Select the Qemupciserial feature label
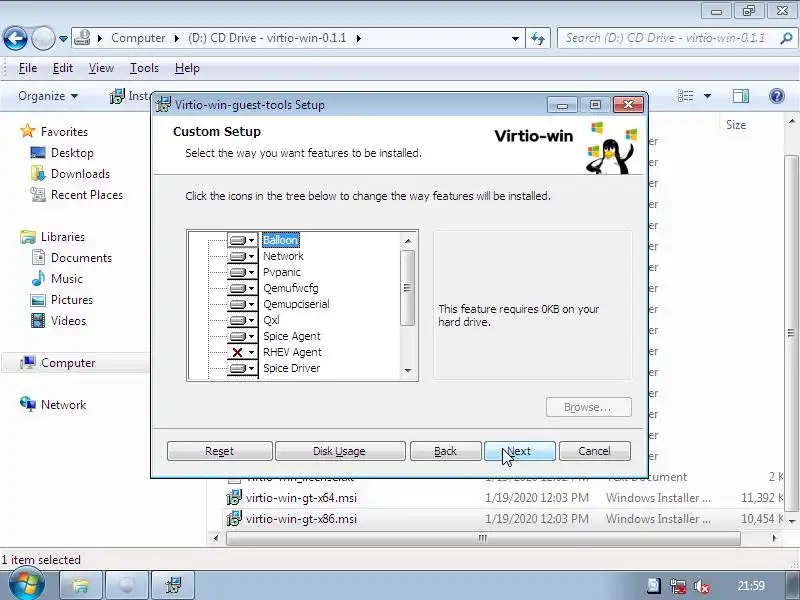 (x=296, y=304)
